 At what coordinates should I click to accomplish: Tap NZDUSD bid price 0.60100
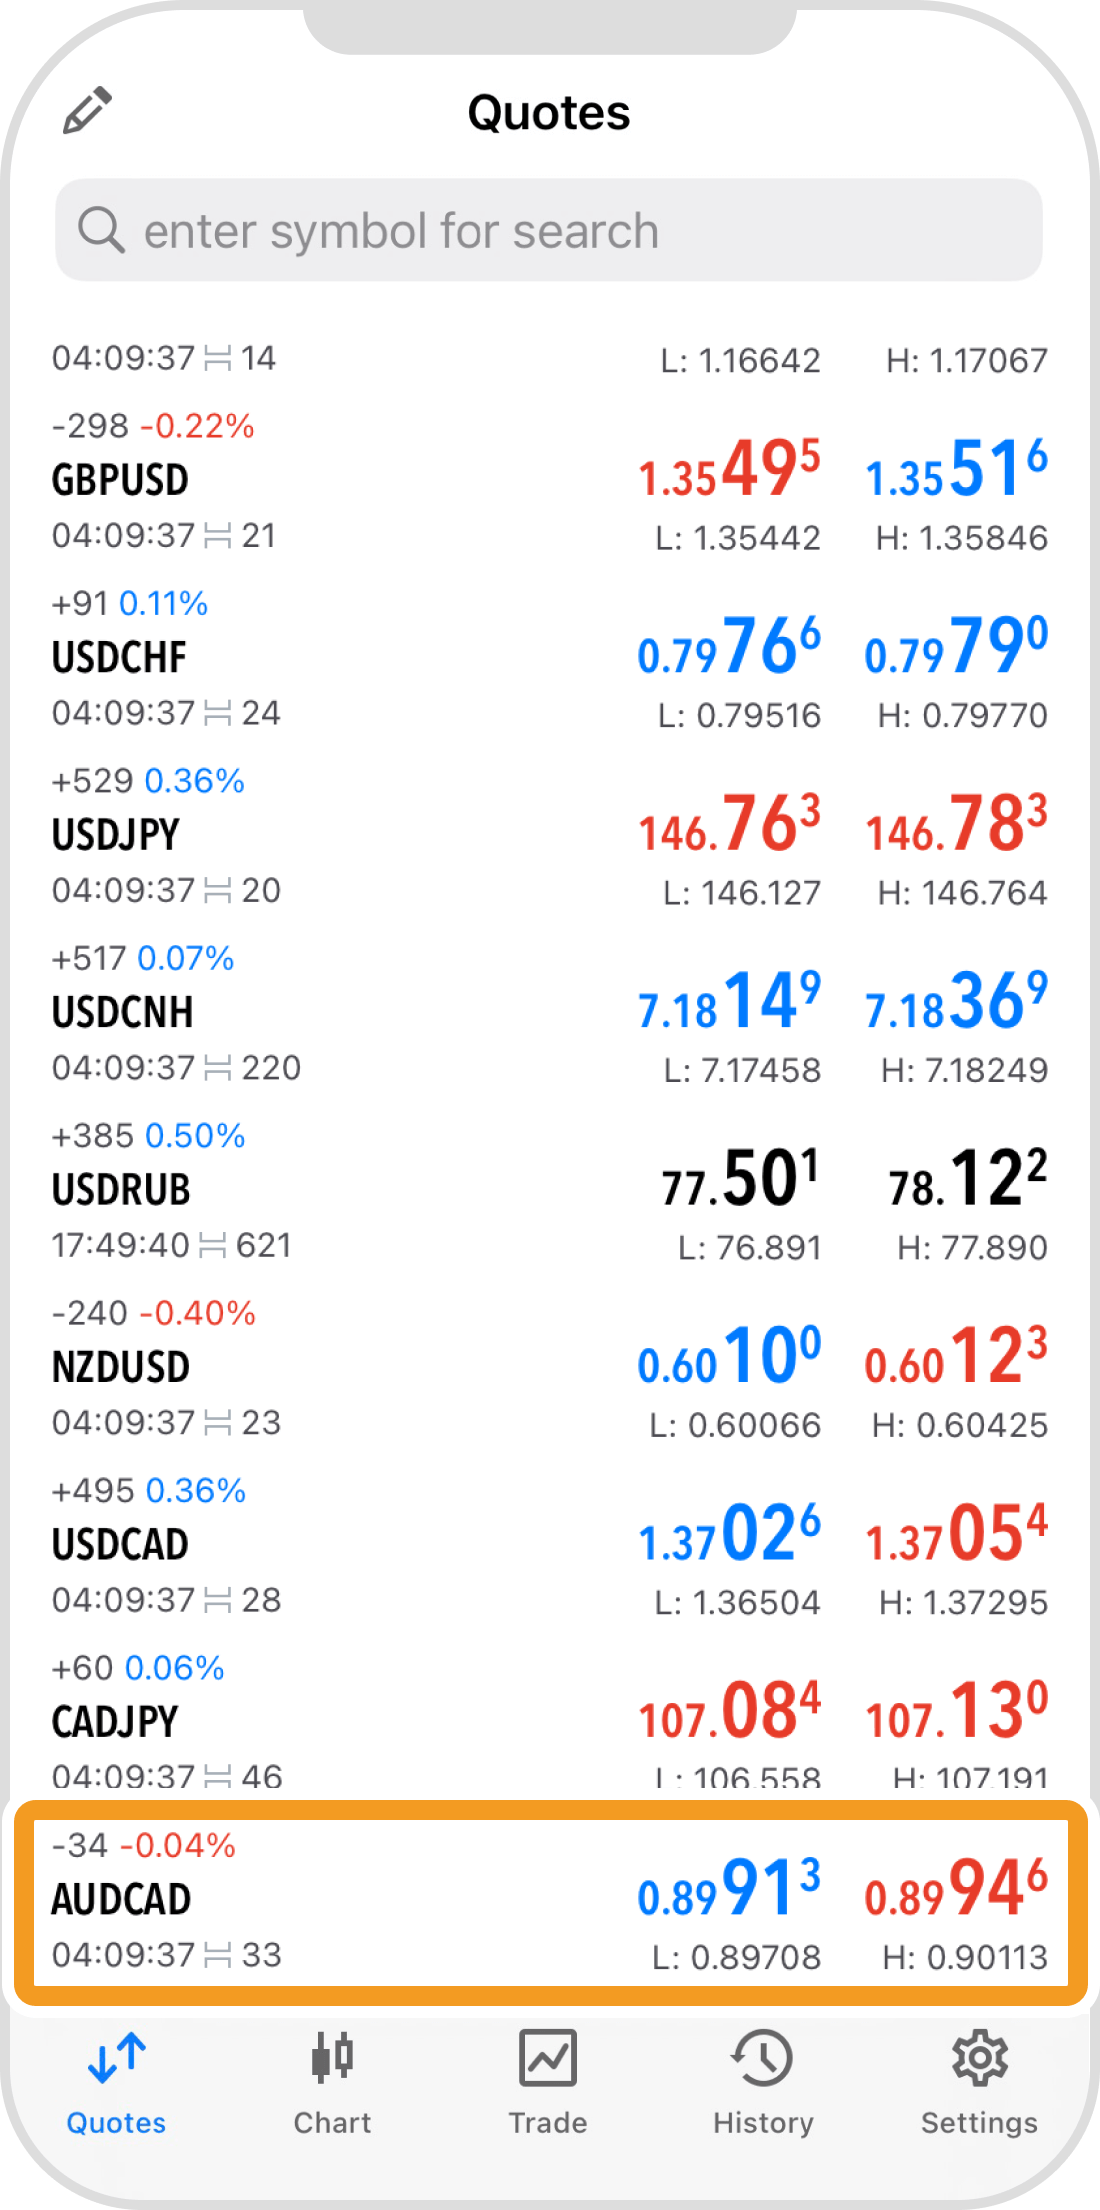click(729, 1357)
